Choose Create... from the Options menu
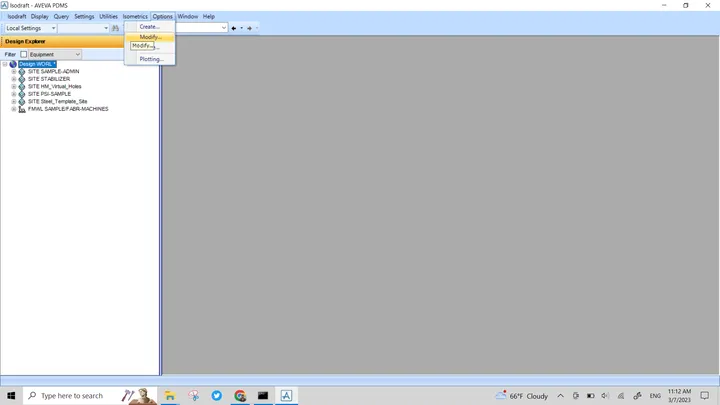The image size is (720, 405). point(150,27)
